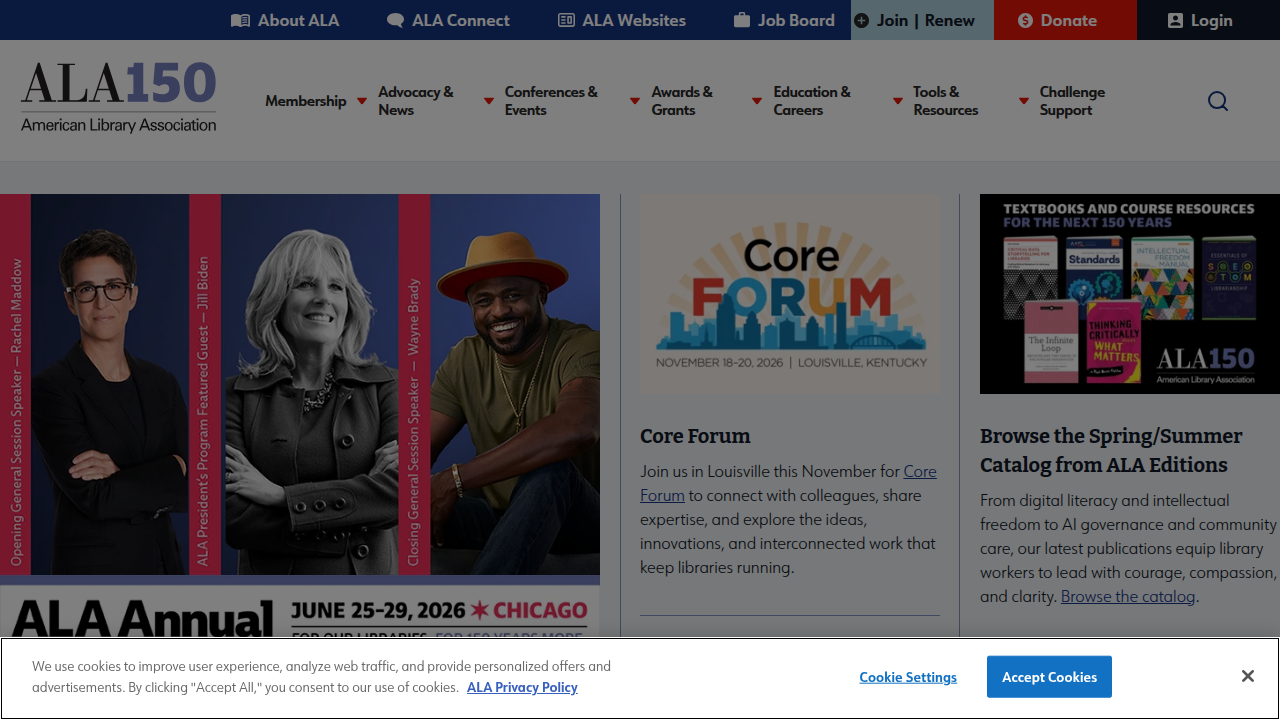Open the About ALA link
The image size is (1280, 720).
[x=285, y=20]
